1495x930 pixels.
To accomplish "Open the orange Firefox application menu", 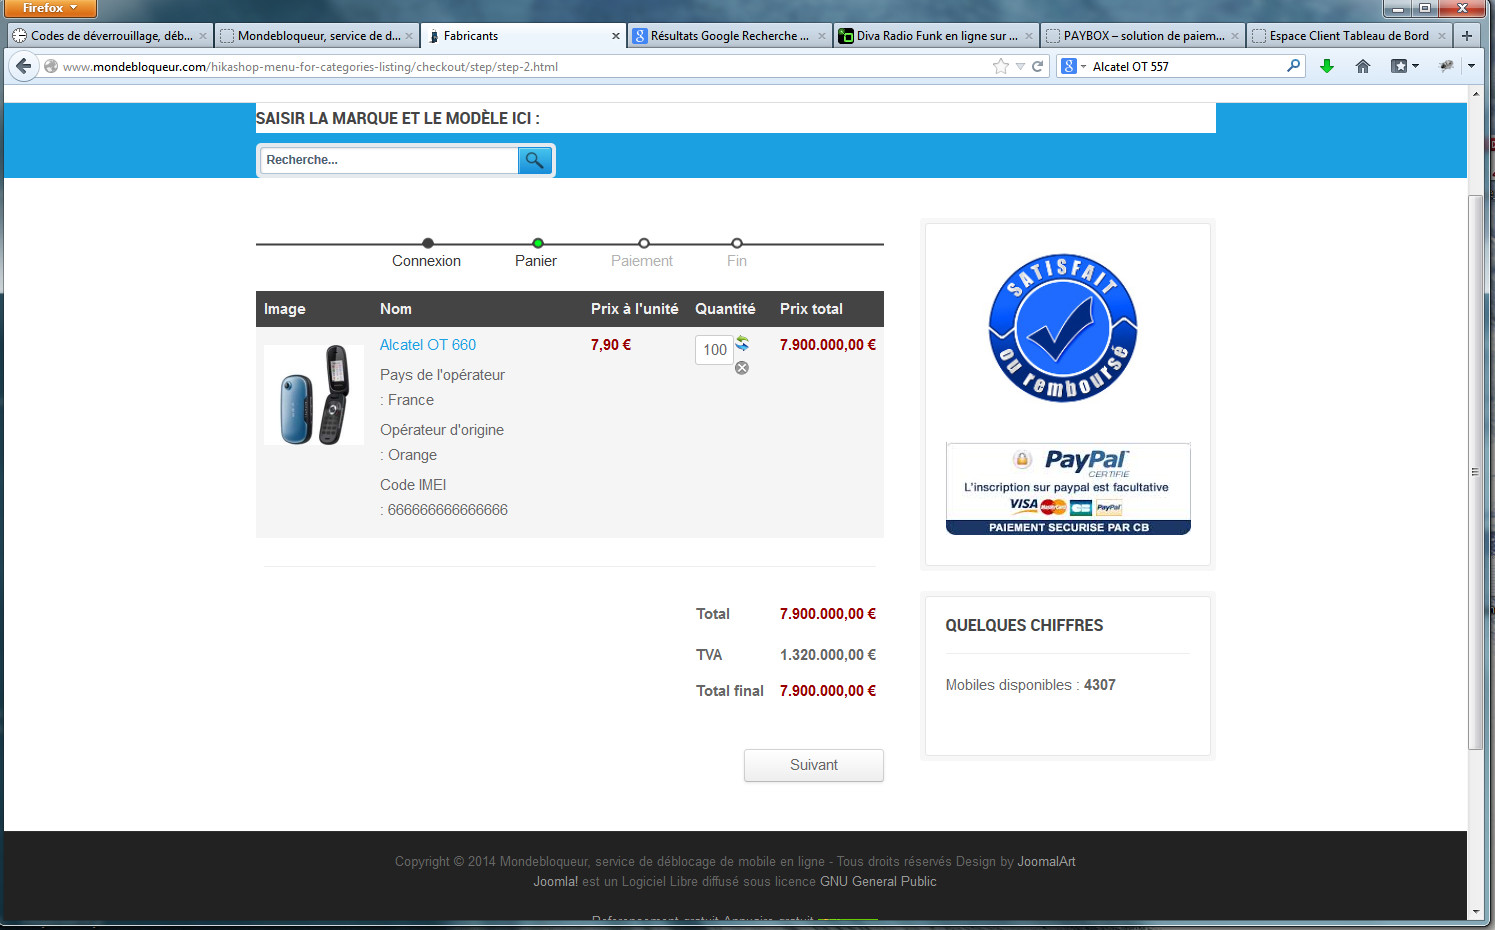I will pos(48,8).
